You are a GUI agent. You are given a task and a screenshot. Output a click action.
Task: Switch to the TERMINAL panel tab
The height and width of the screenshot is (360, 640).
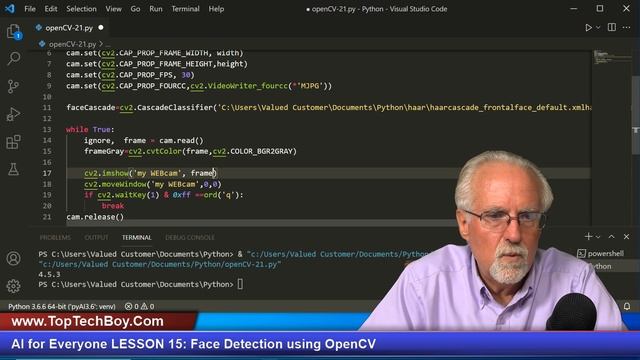click(136, 237)
